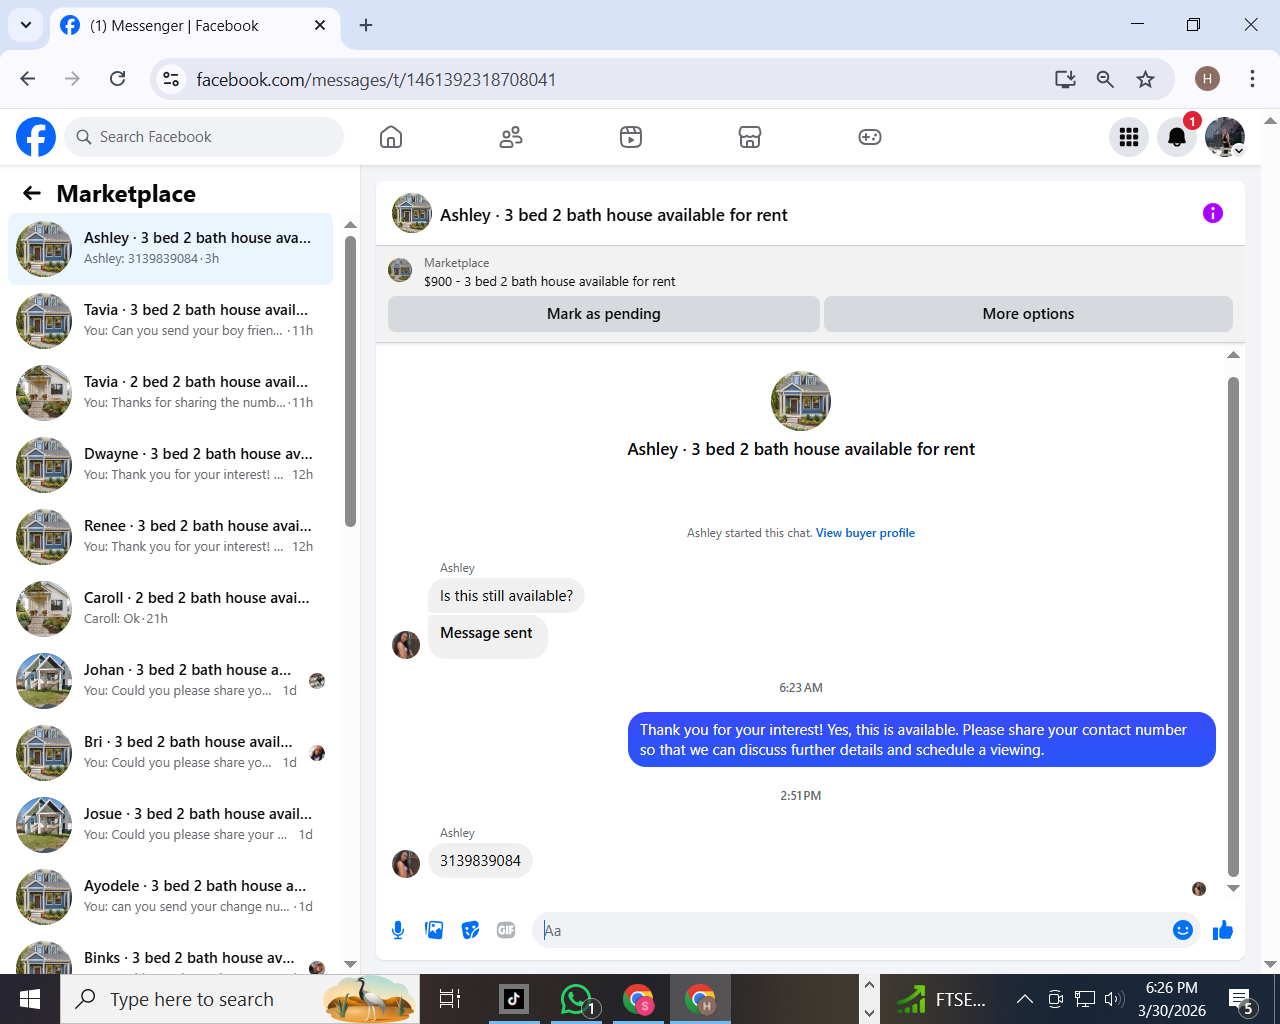Open the Dwayne conversation

(x=170, y=464)
